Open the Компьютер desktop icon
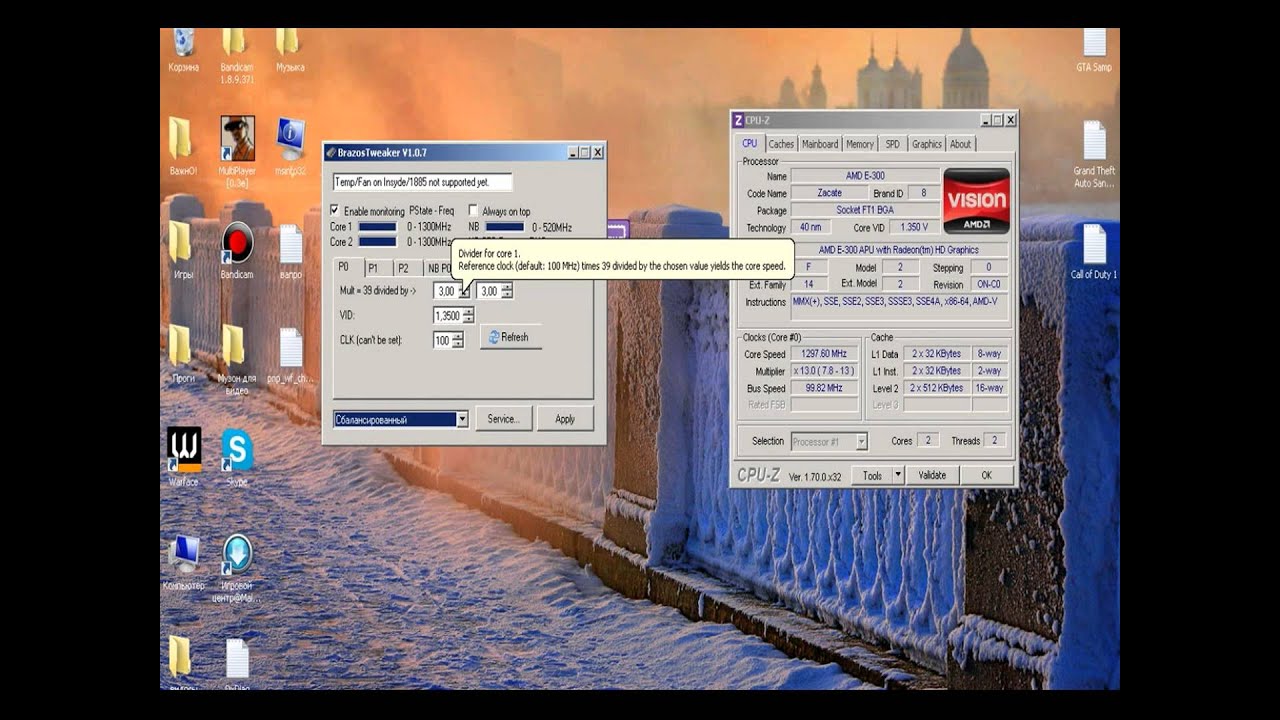This screenshot has height=720, width=1280. click(x=184, y=553)
